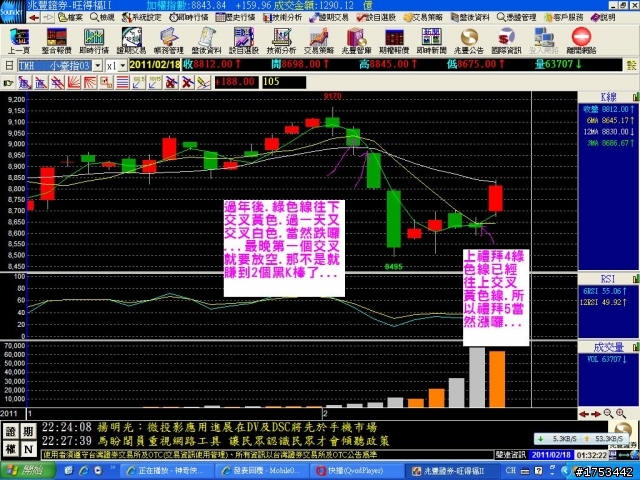Switch to 快播(QvodPlayer) taskbar window
Screen dimensions: 640x480
354,470
